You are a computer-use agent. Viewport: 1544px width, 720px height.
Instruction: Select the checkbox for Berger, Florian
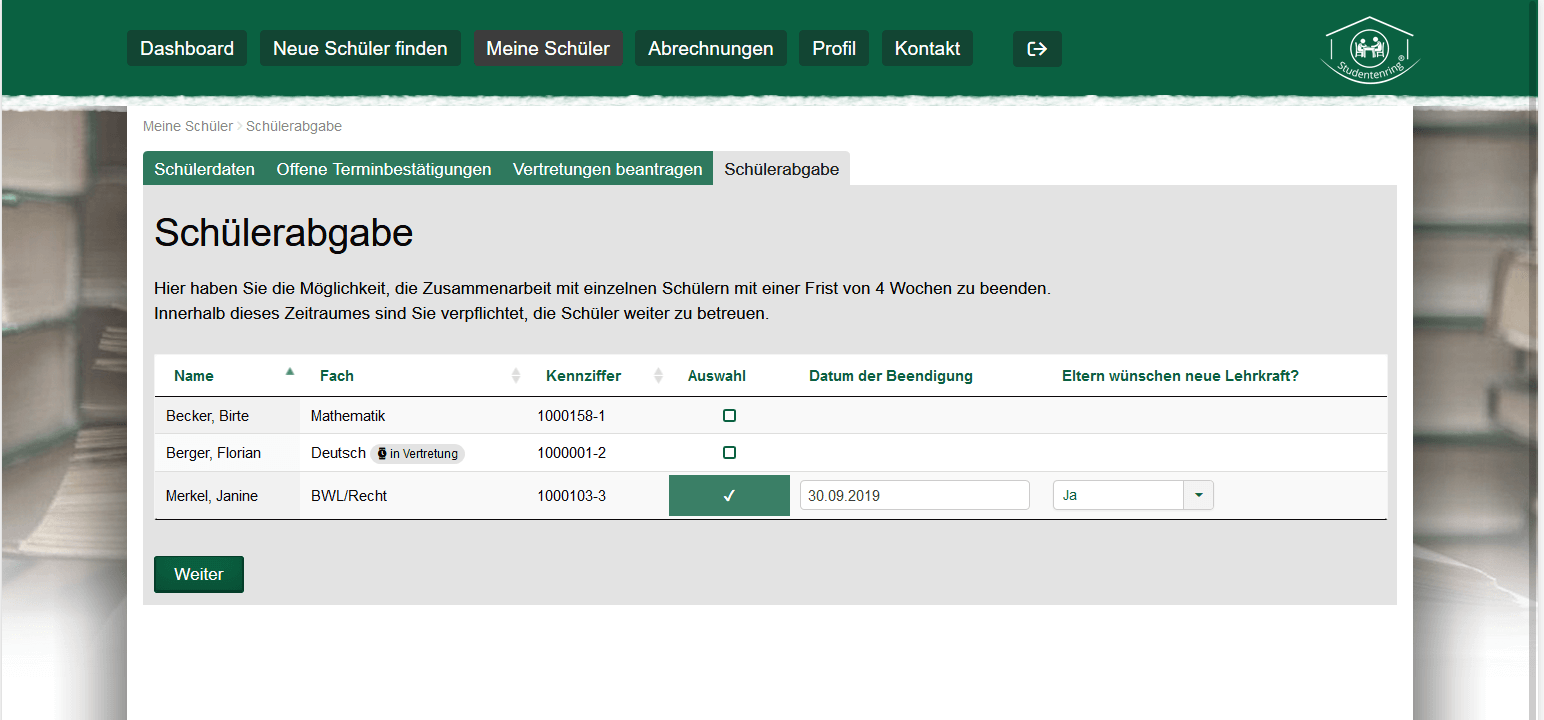(729, 453)
